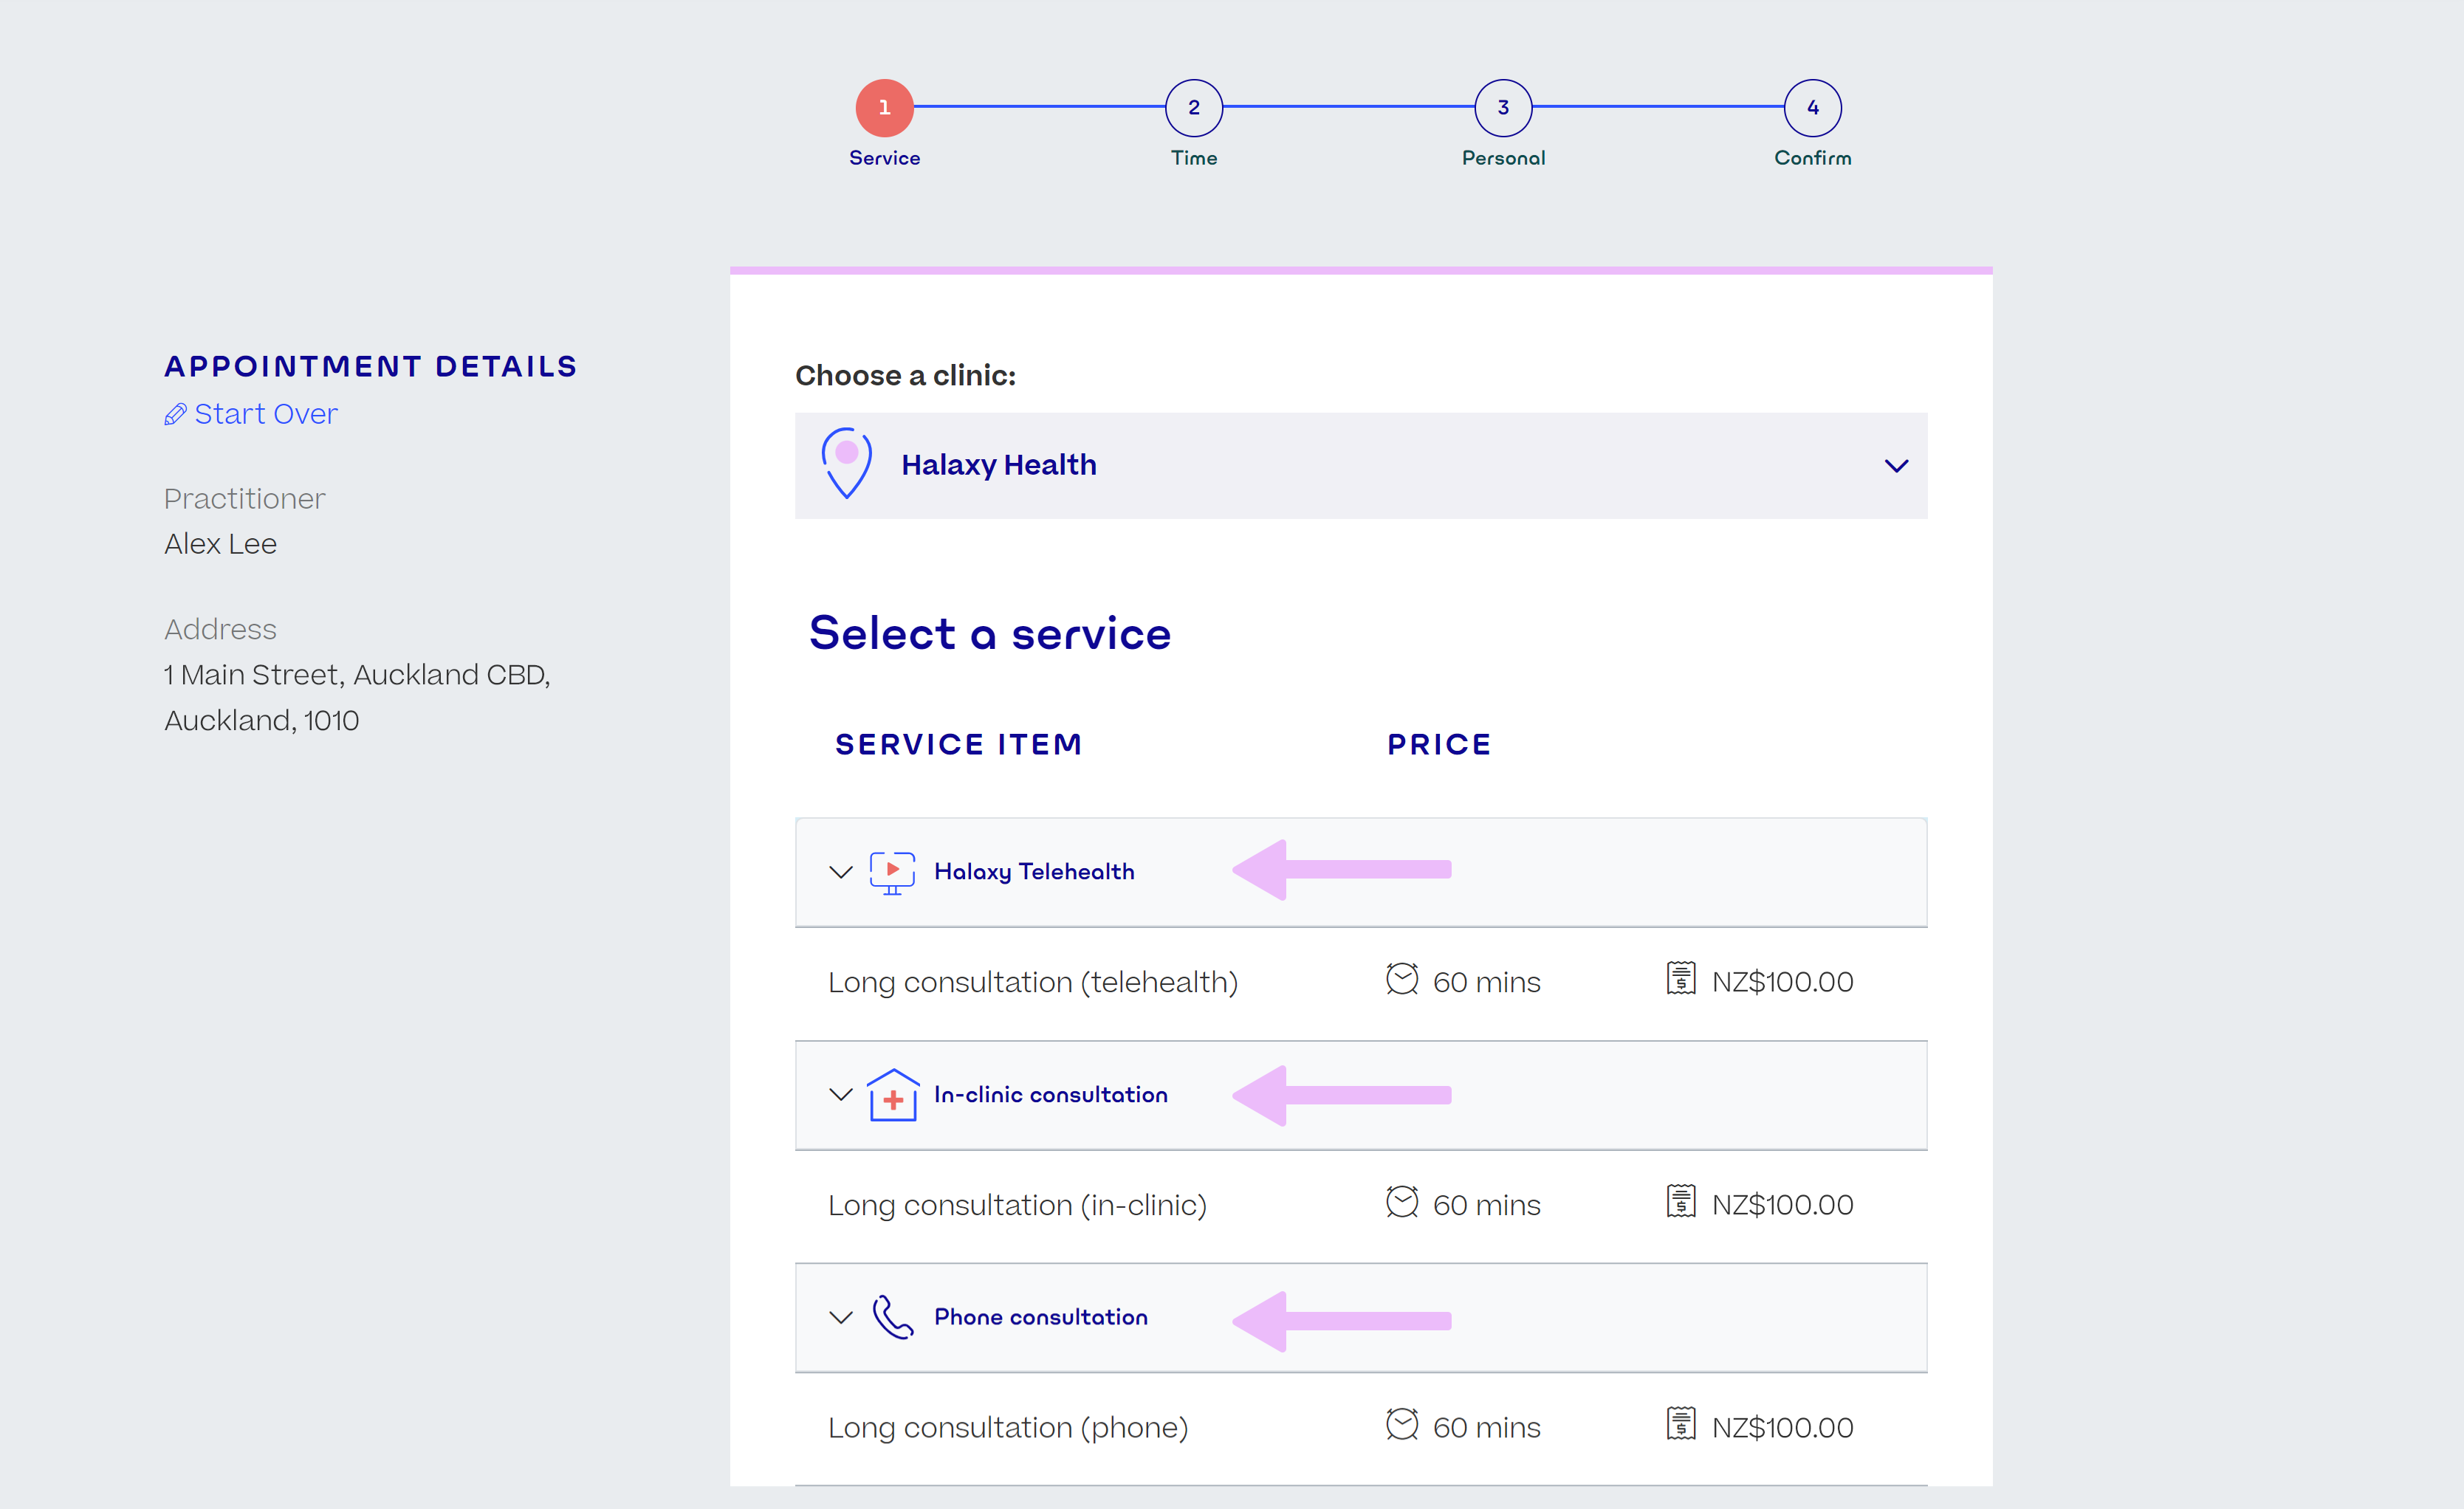Select the Phone consultation category label
Image resolution: width=2464 pixels, height=1509 pixels.
point(1040,1317)
